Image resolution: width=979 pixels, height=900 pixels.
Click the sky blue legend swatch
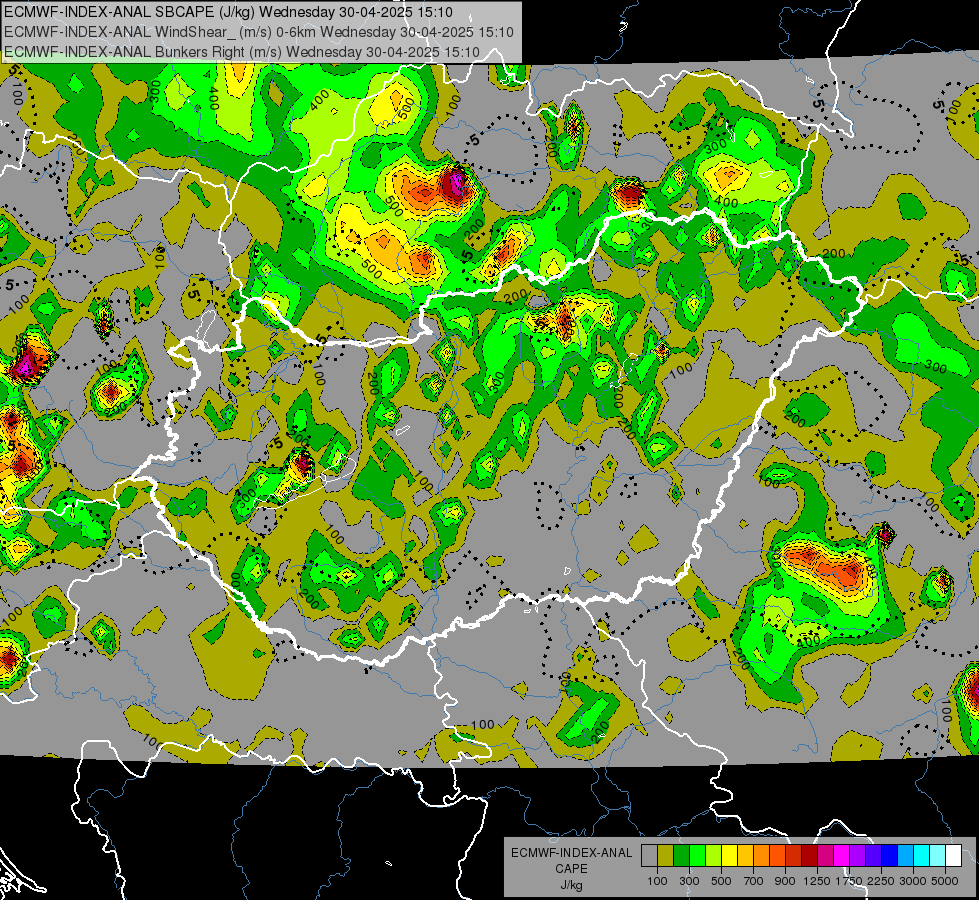pos(905,855)
